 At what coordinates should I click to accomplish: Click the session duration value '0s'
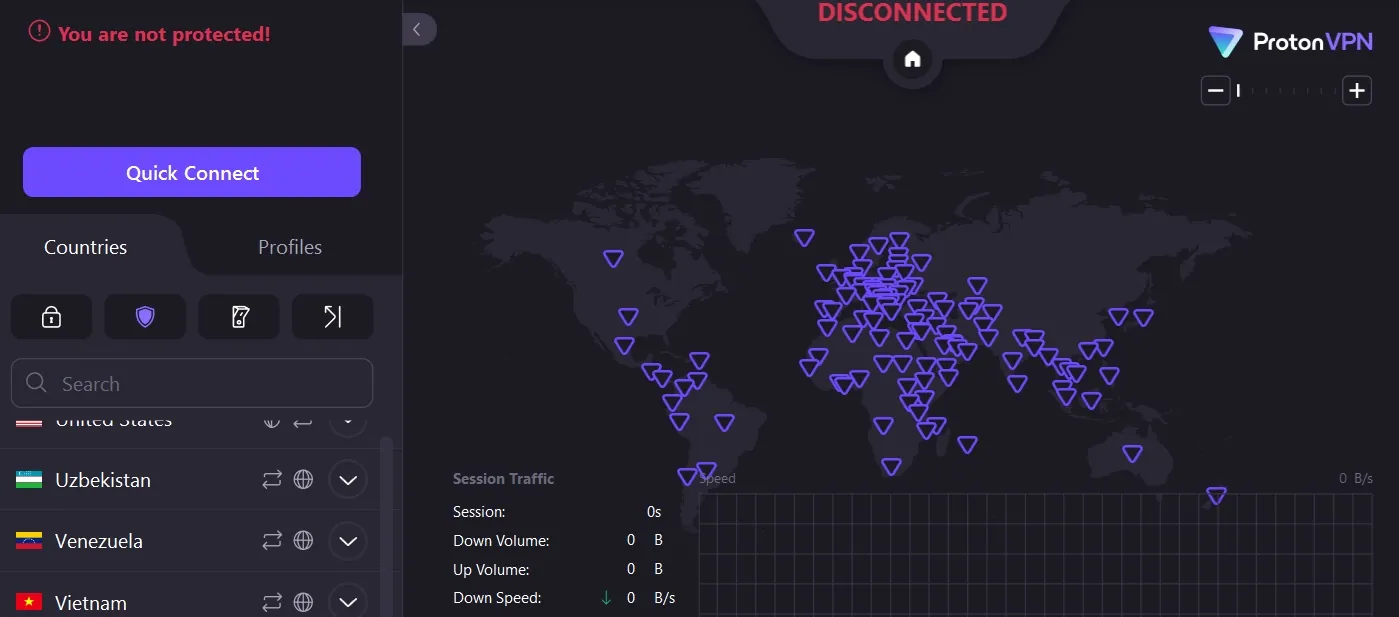[654, 511]
